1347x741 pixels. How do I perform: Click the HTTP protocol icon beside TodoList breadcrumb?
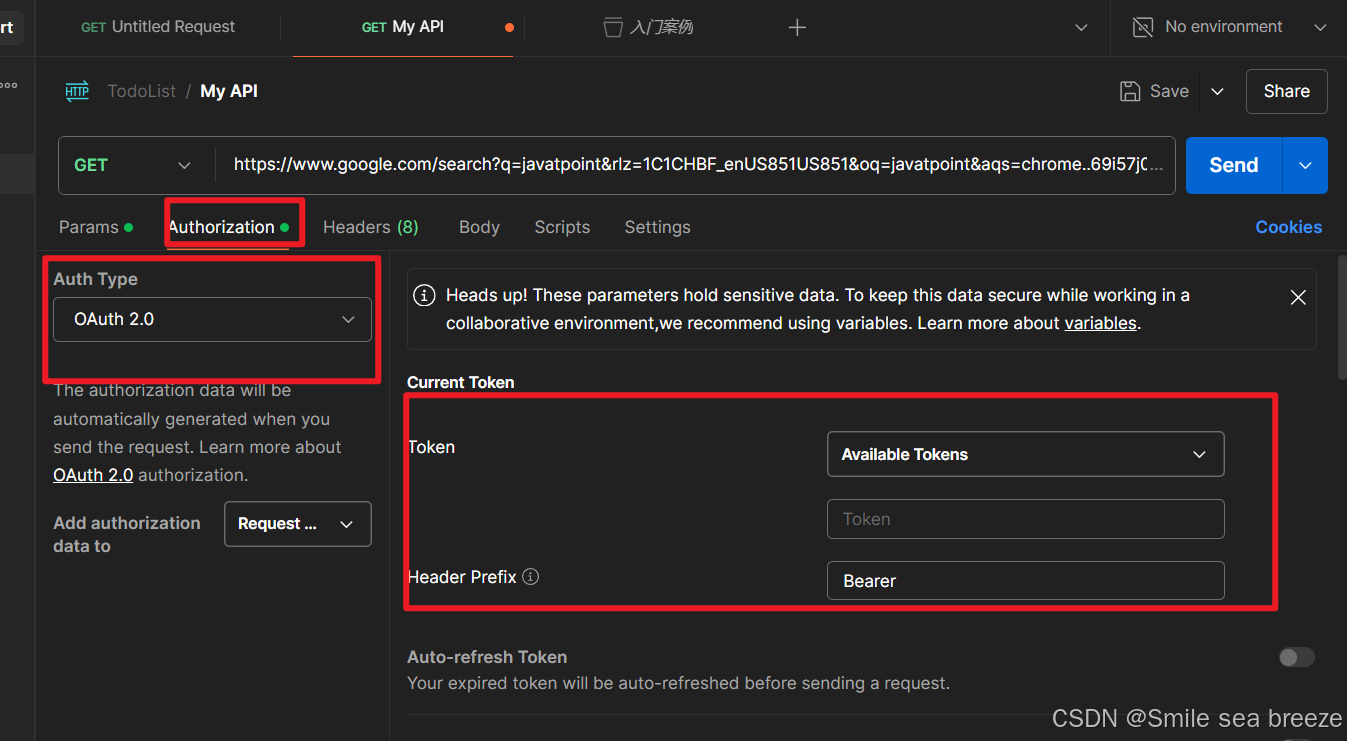pyautogui.click(x=77, y=90)
